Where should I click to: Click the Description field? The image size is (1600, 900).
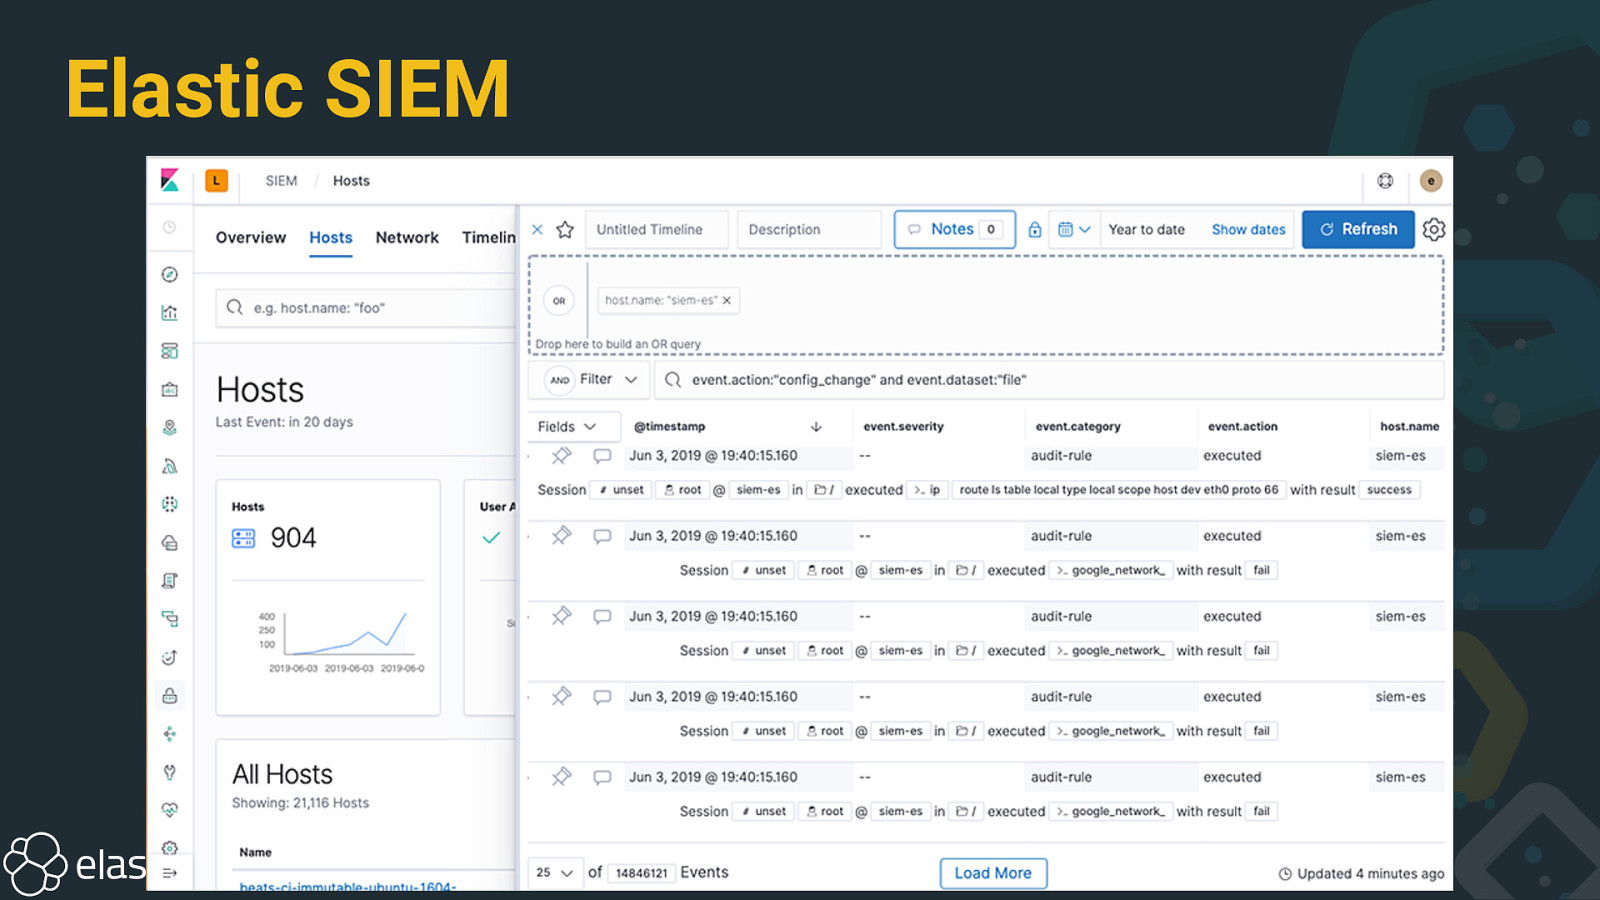[x=809, y=229]
